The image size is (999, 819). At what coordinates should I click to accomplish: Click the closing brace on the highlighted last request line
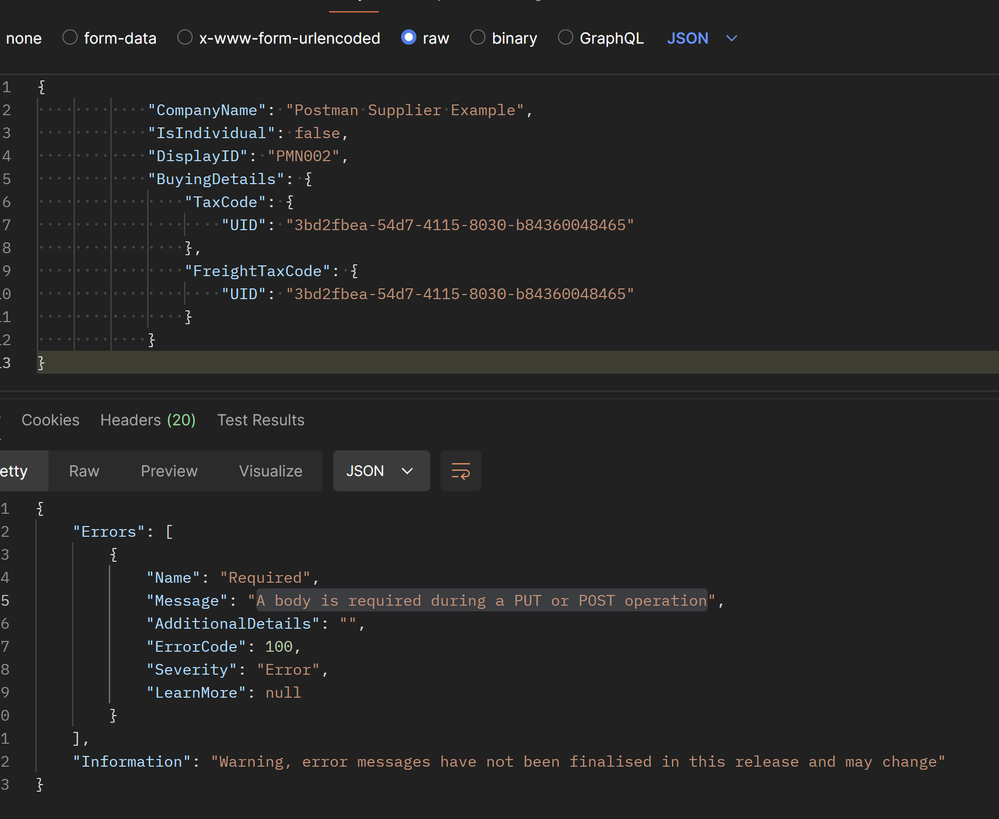41,362
